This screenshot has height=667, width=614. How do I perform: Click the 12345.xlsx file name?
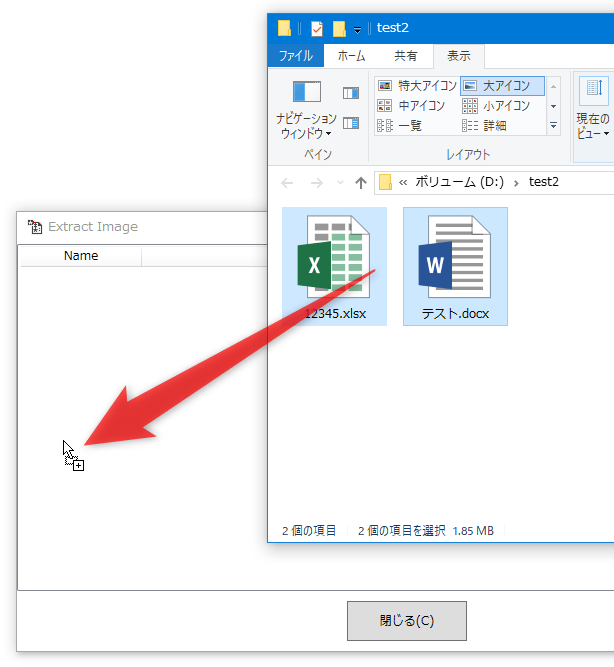pos(335,314)
